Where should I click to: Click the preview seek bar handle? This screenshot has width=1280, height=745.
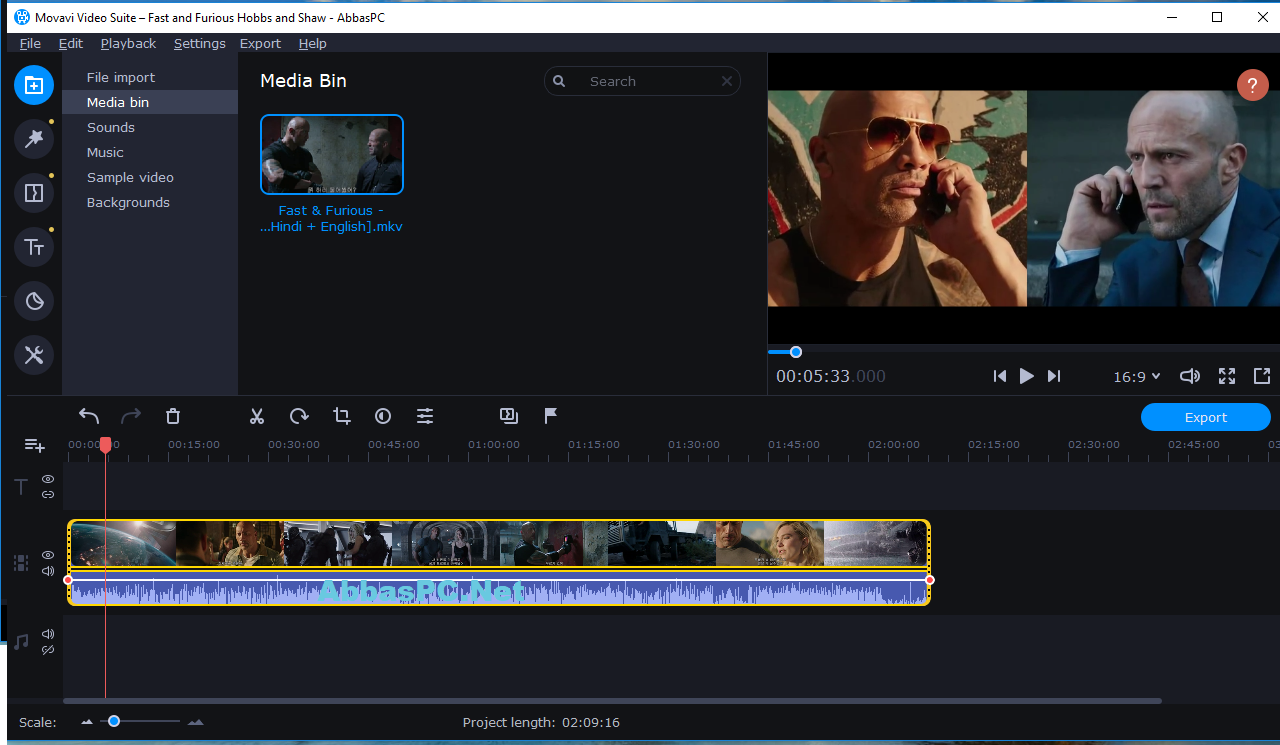click(x=796, y=352)
